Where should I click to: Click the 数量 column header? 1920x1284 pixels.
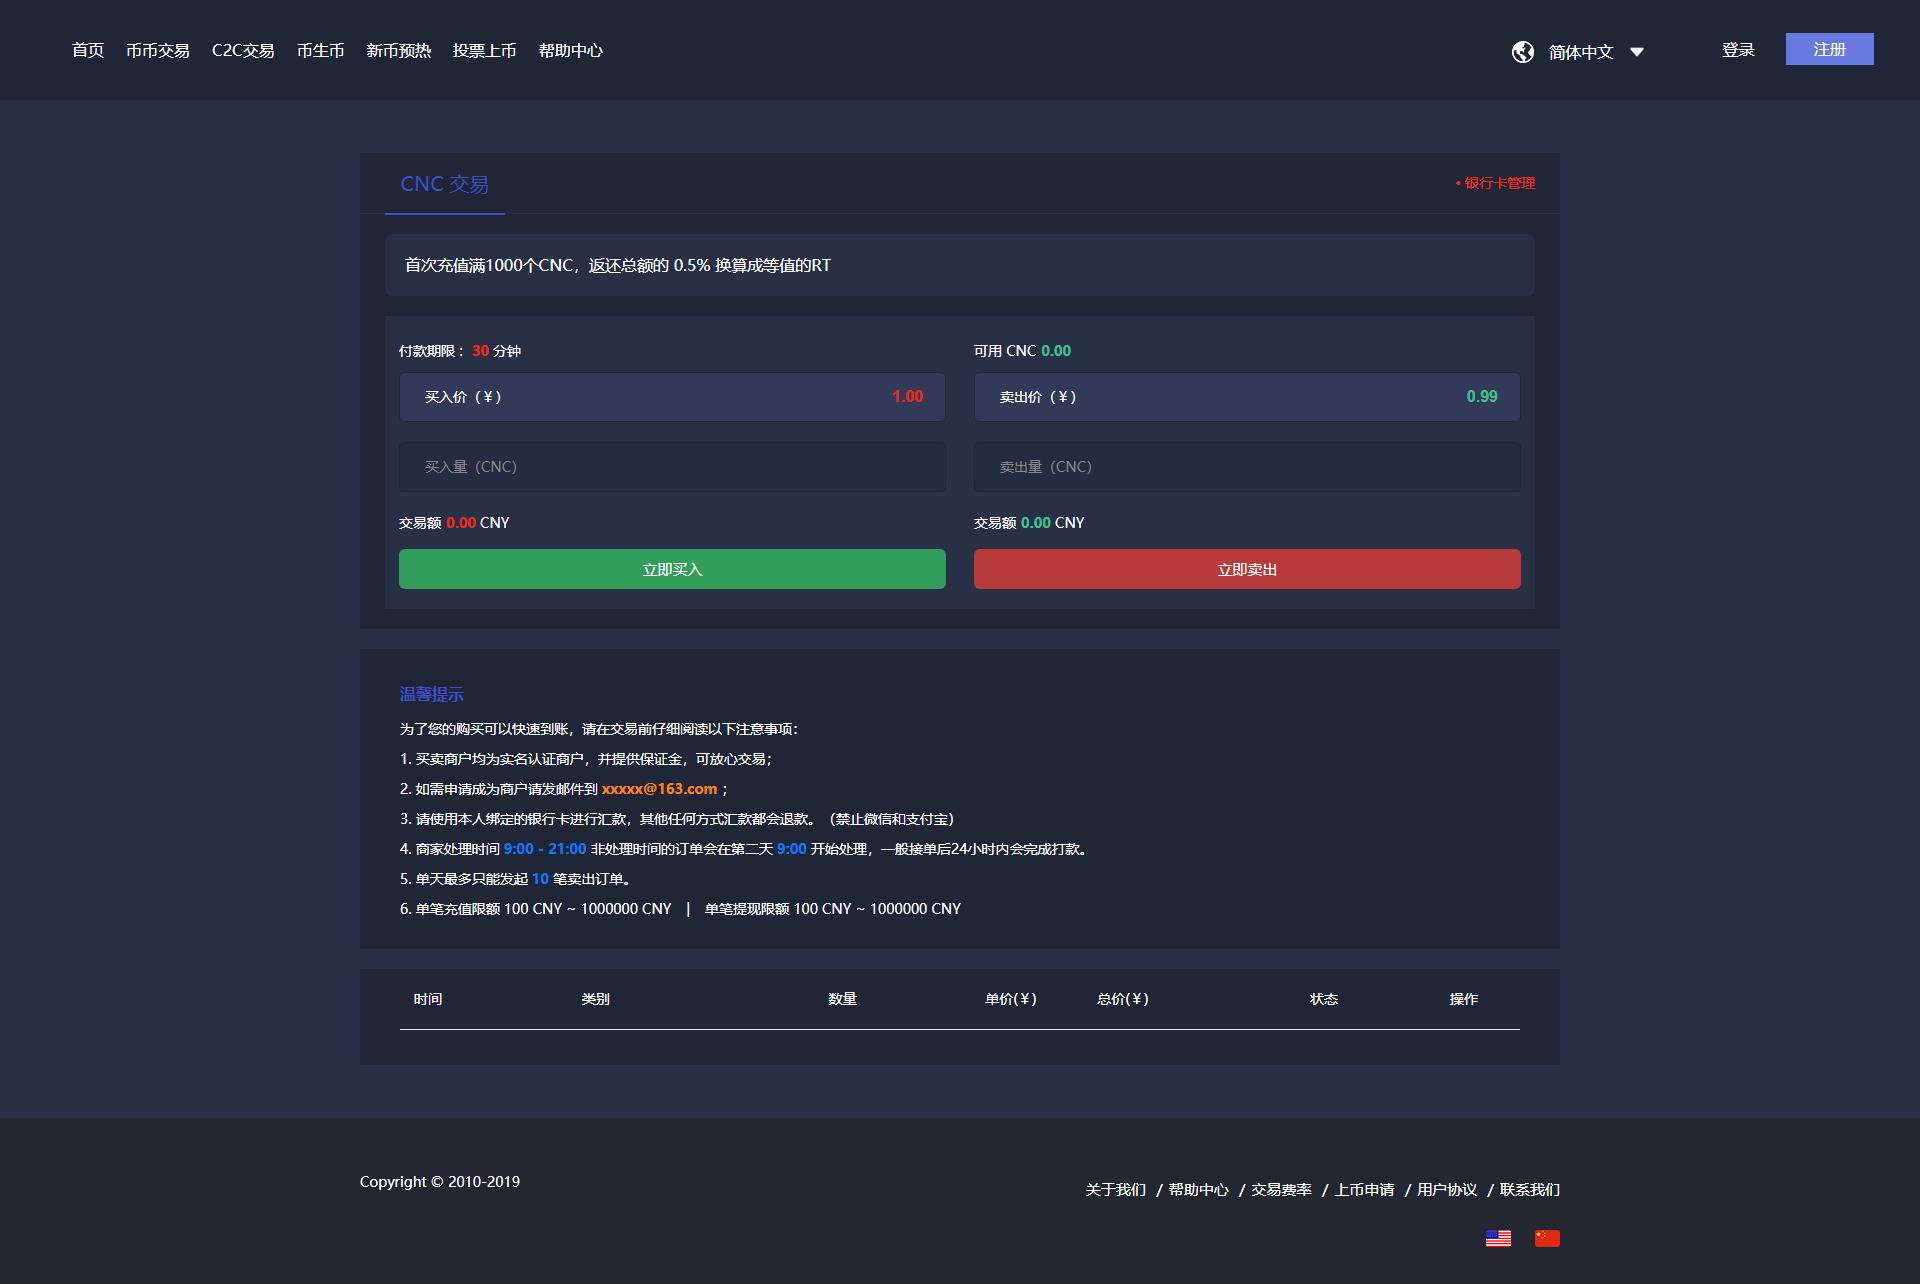(843, 999)
